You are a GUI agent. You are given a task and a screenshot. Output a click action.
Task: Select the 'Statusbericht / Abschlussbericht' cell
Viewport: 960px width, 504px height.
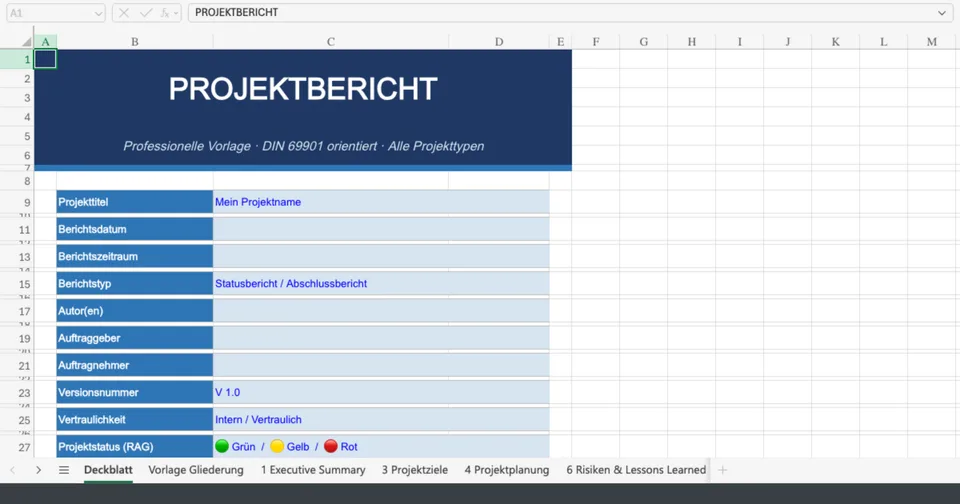coord(381,284)
